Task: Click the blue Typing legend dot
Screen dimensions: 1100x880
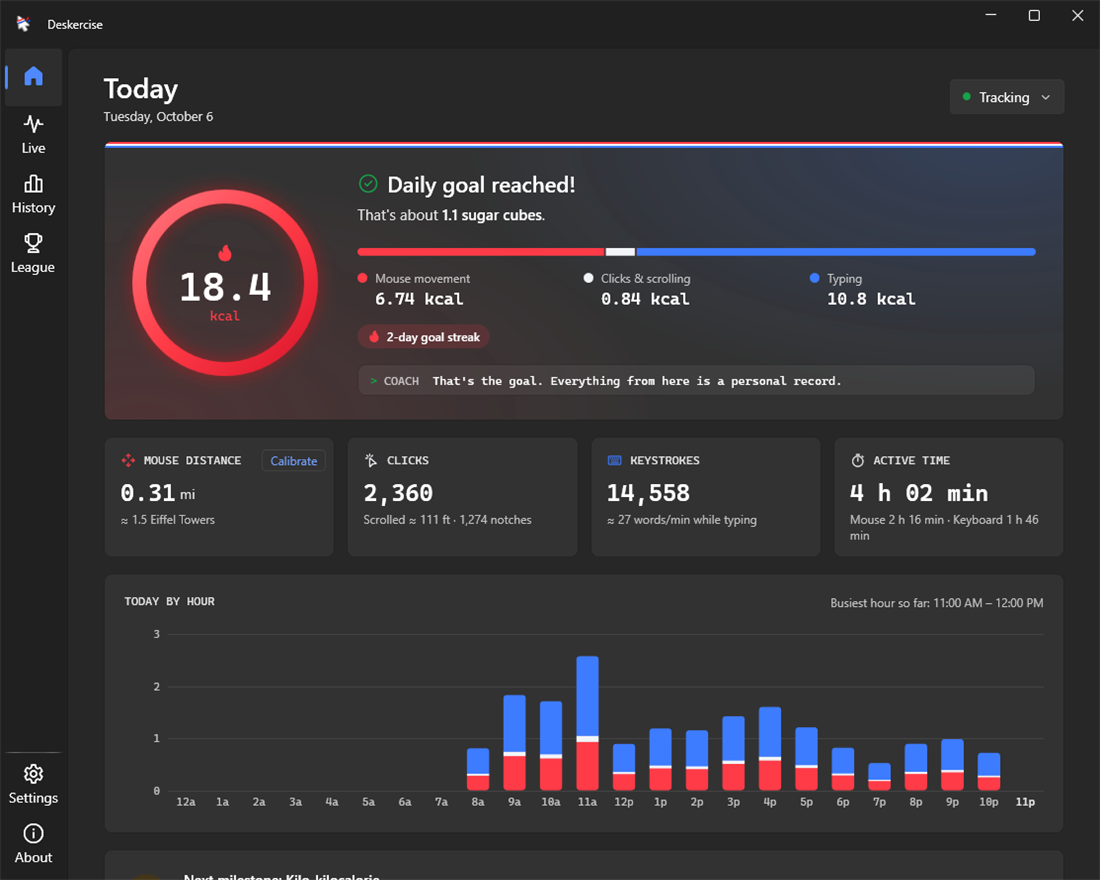Action: click(x=814, y=278)
